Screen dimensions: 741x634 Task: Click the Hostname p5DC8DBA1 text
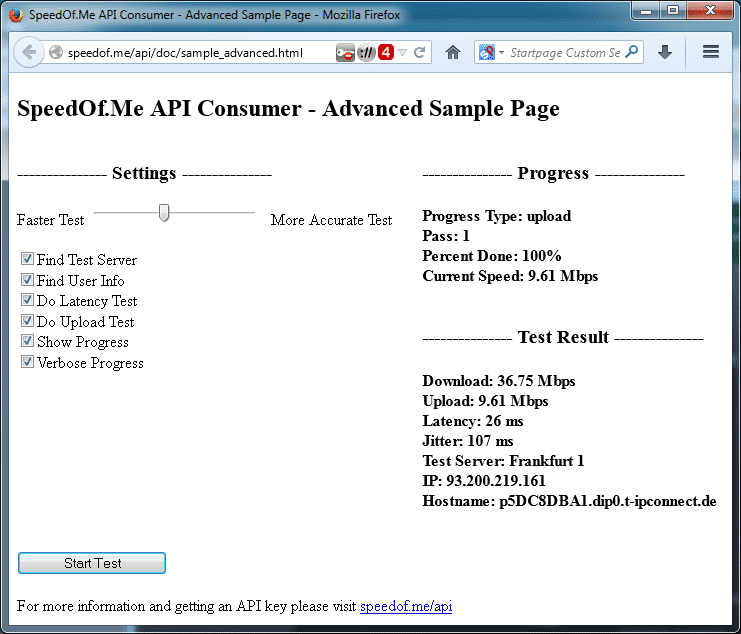coord(569,501)
